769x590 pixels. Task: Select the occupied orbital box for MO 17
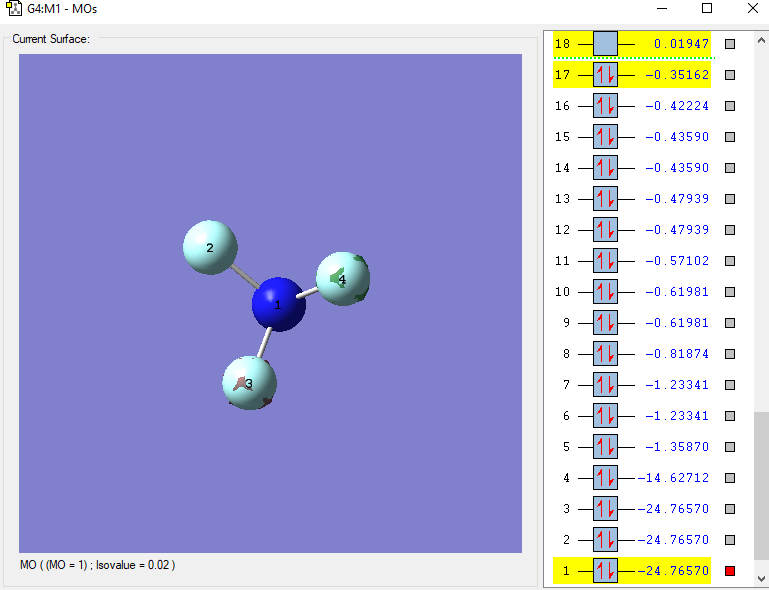point(605,75)
